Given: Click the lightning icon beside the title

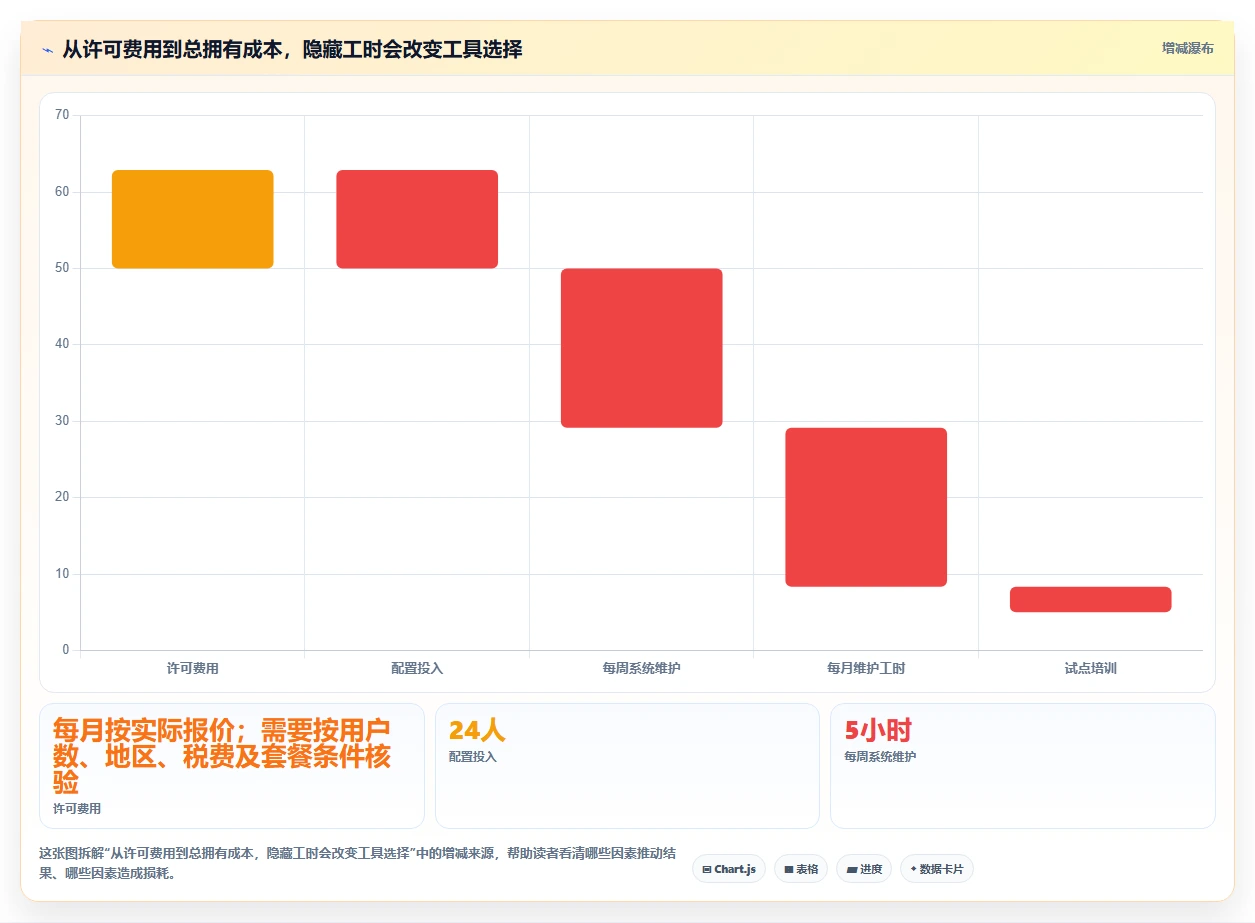Looking at the screenshot, I should tap(47, 49).
